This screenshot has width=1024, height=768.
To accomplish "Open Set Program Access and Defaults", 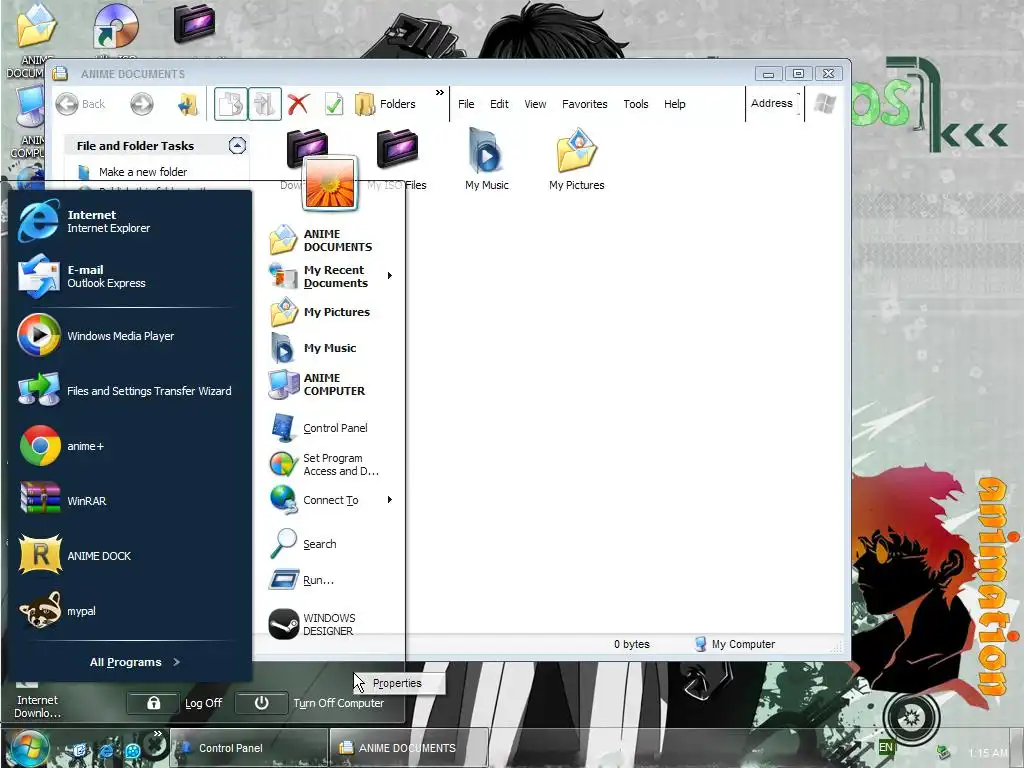I will (x=330, y=464).
